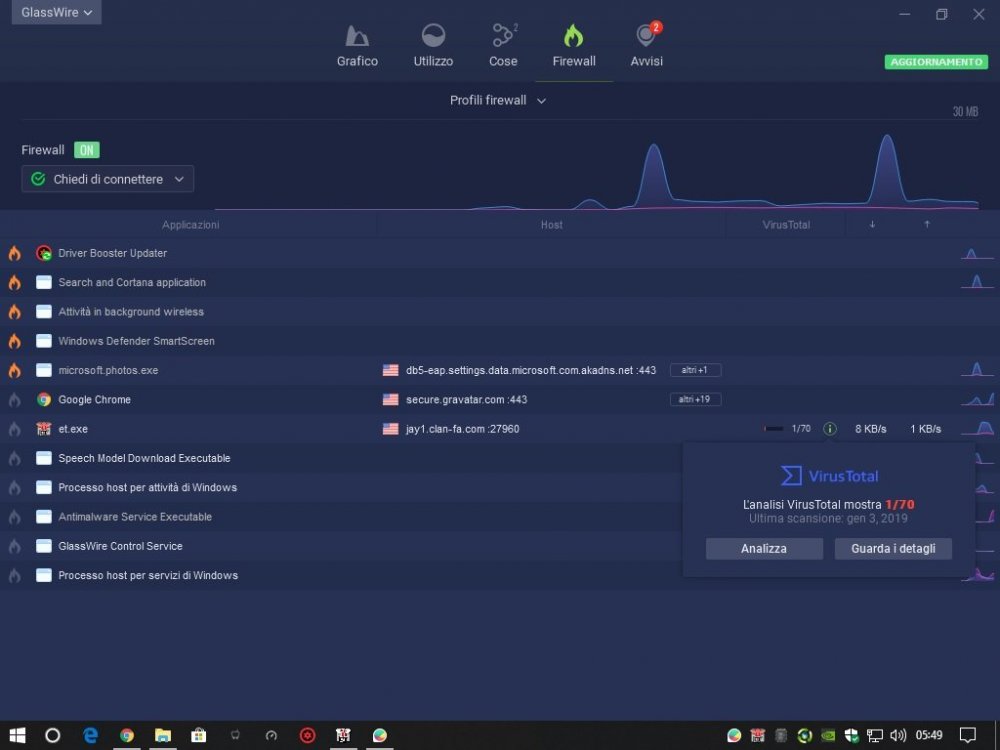Select Processo host per attività di Windows
This screenshot has width=1000, height=750.
point(147,488)
